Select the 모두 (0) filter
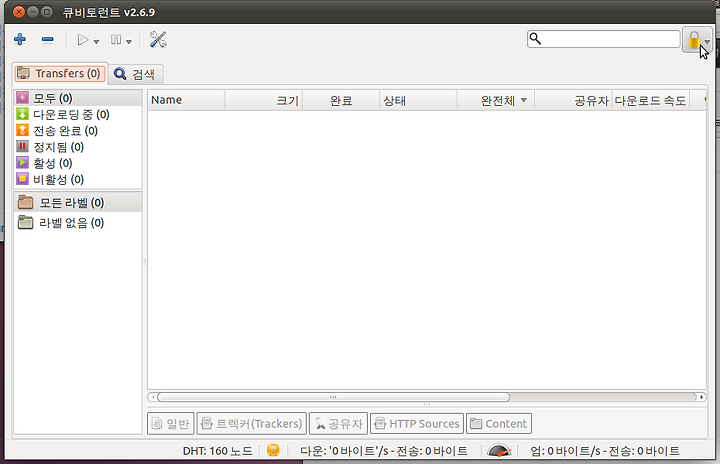The width and height of the screenshot is (720, 464). (x=77, y=98)
